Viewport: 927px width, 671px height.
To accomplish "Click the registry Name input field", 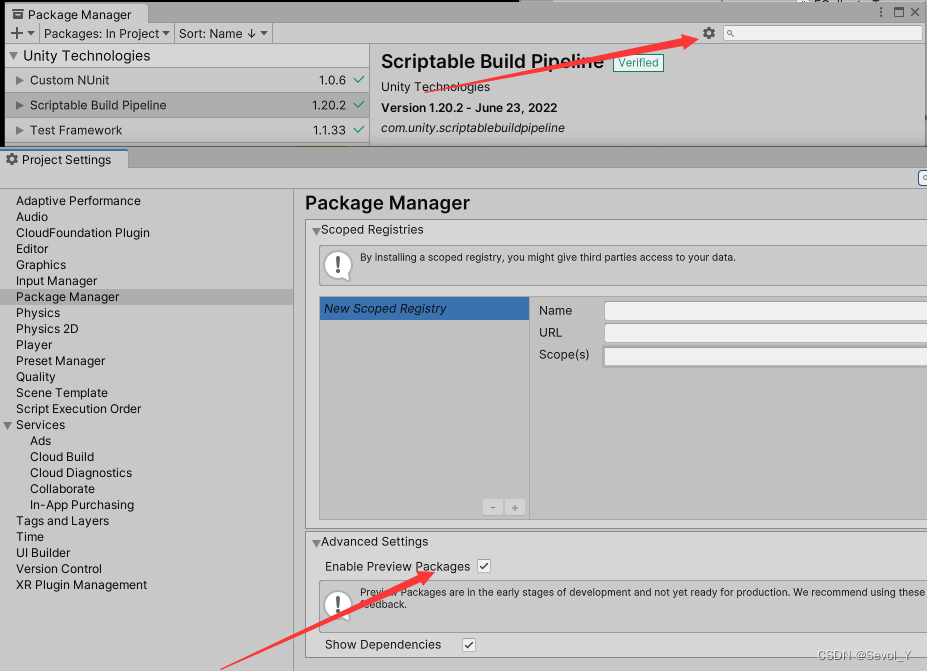I will click(x=765, y=311).
